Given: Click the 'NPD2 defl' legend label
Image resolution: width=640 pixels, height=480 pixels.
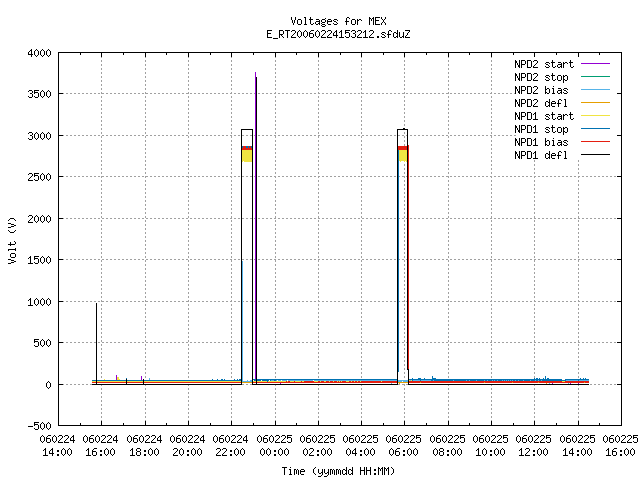Looking at the screenshot, I should (541, 103).
